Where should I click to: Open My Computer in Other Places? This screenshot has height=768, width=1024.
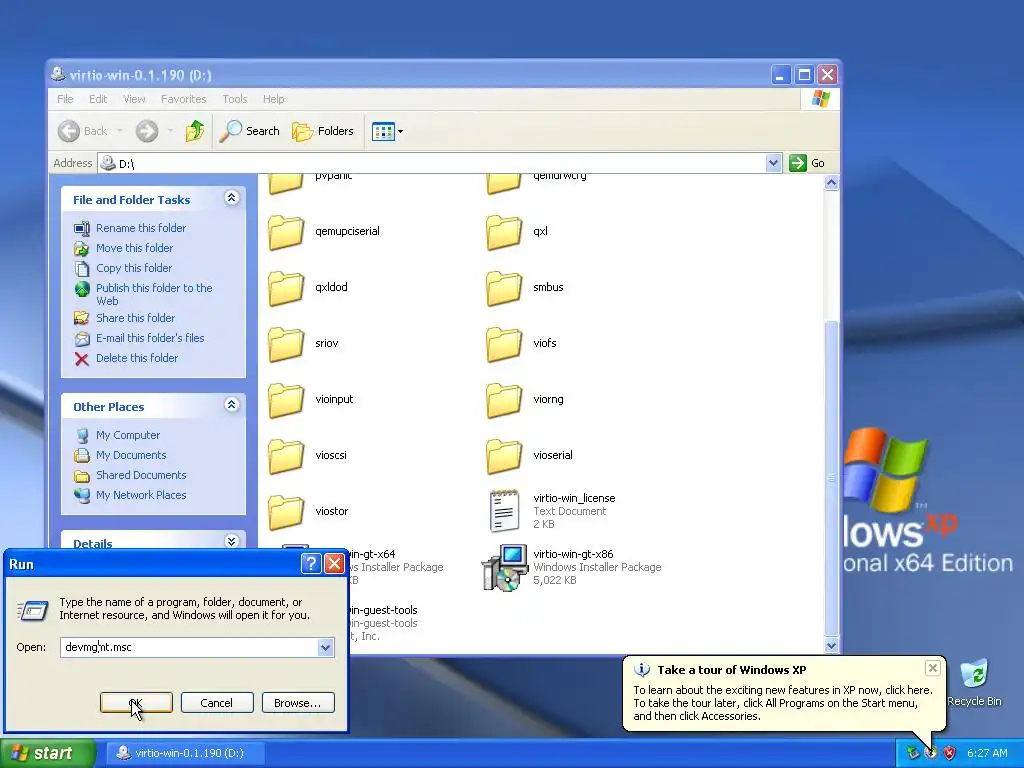[x=128, y=436]
